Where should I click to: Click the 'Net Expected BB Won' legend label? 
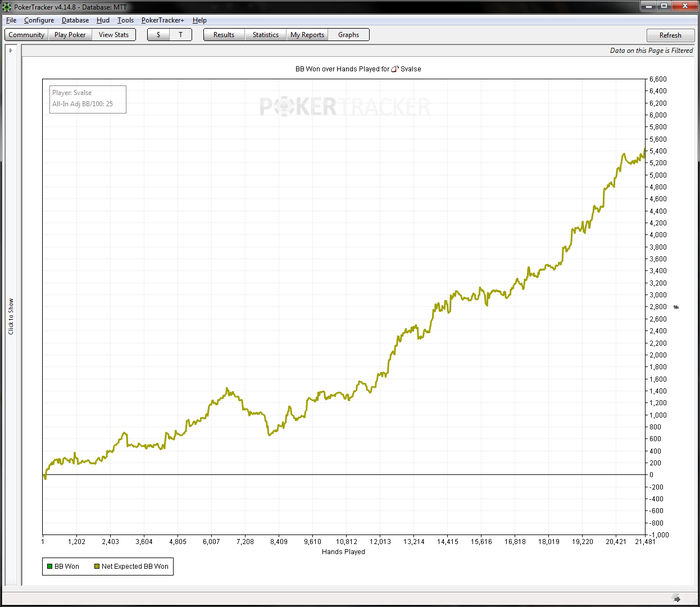(135, 566)
